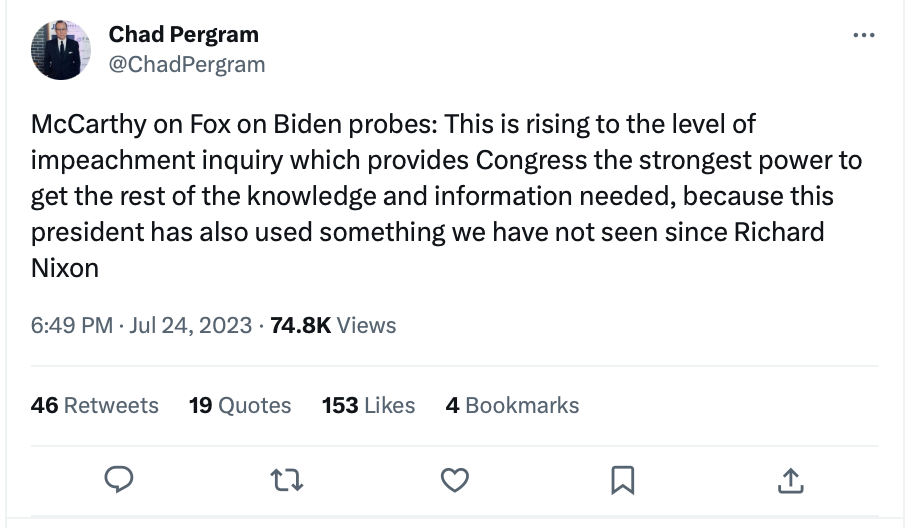Click the Chad Pergram display name
The height and width of the screenshot is (528, 908).
tap(183, 34)
